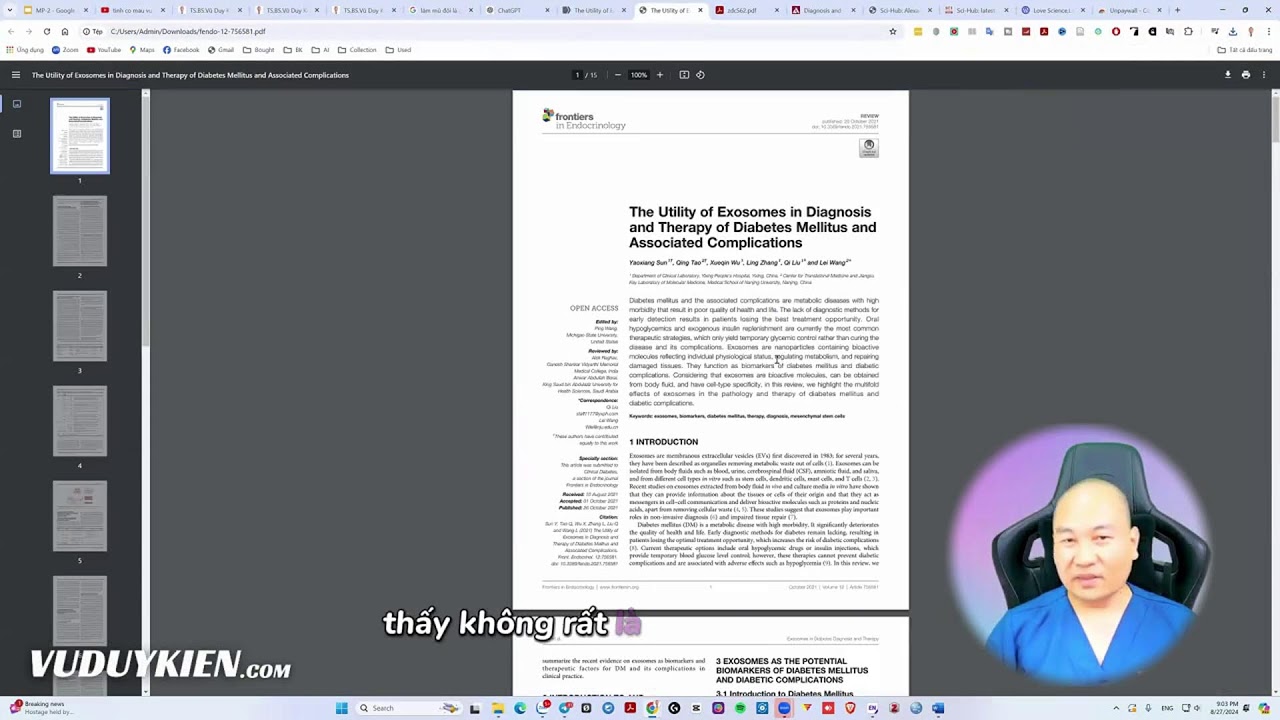Switch to the YouTube tinh co mau tab
The width and height of the screenshot is (1280, 720).
click(x=133, y=10)
